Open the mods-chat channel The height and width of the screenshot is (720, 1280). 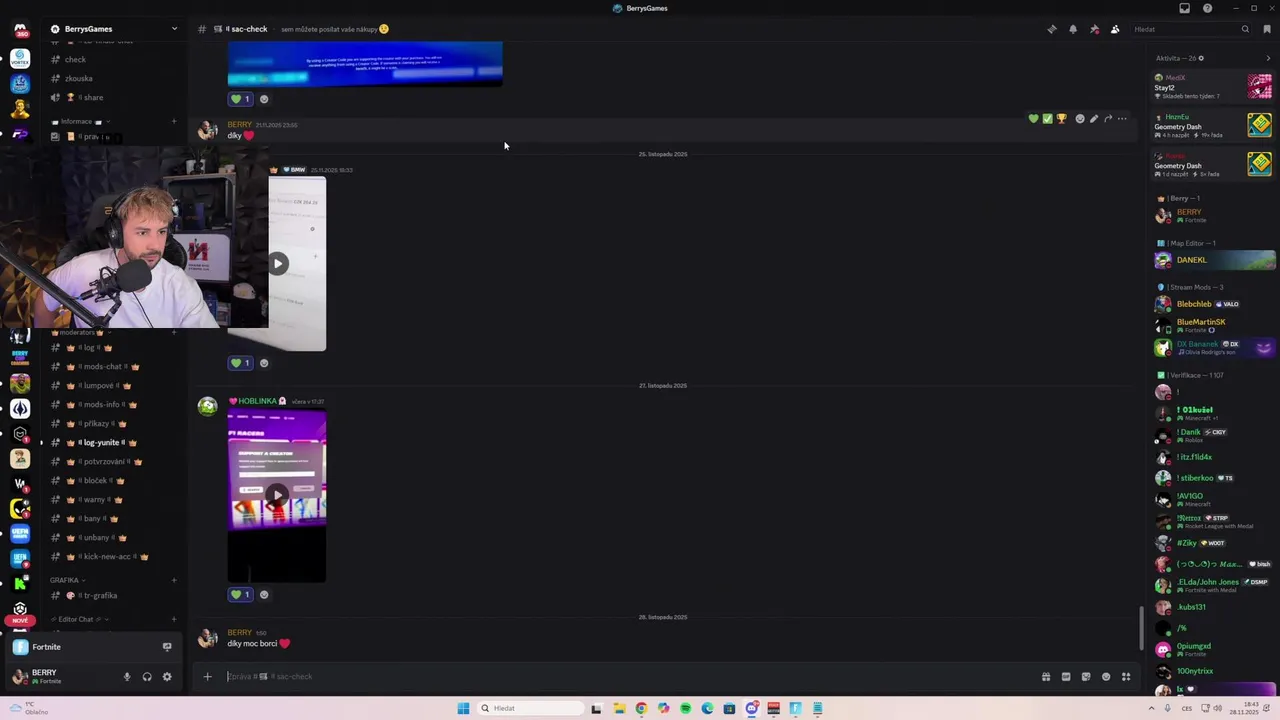pos(113,367)
